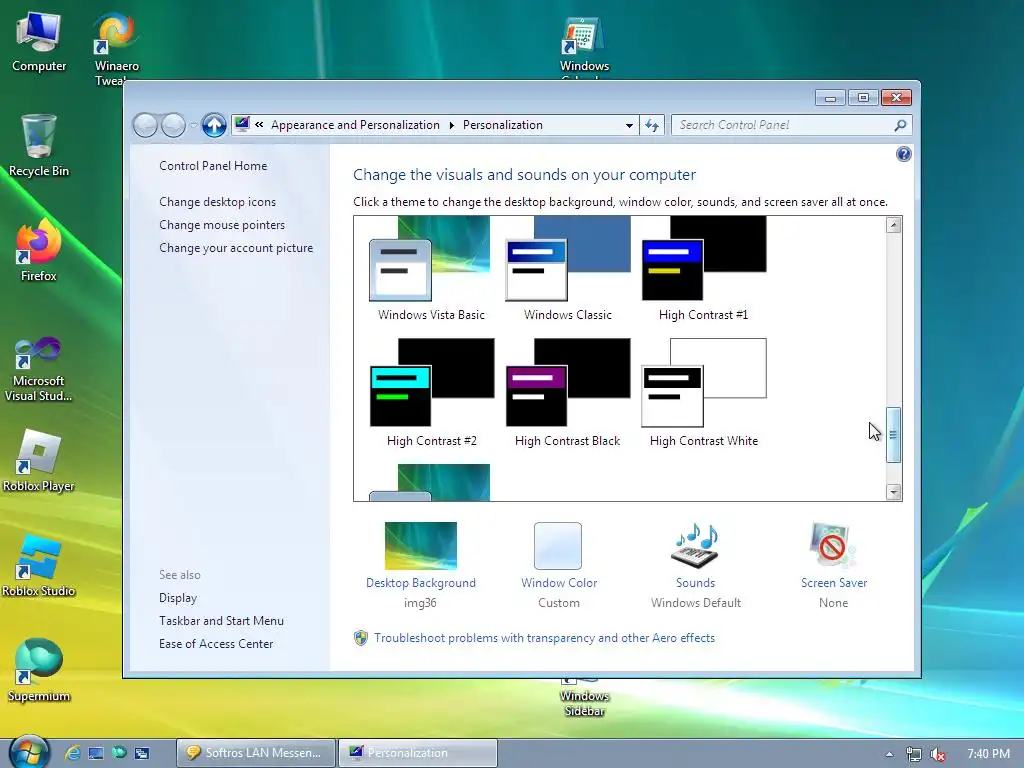Open the network tray icon
Image resolution: width=1024 pixels, height=768 pixels.
[x=914, y=754]
